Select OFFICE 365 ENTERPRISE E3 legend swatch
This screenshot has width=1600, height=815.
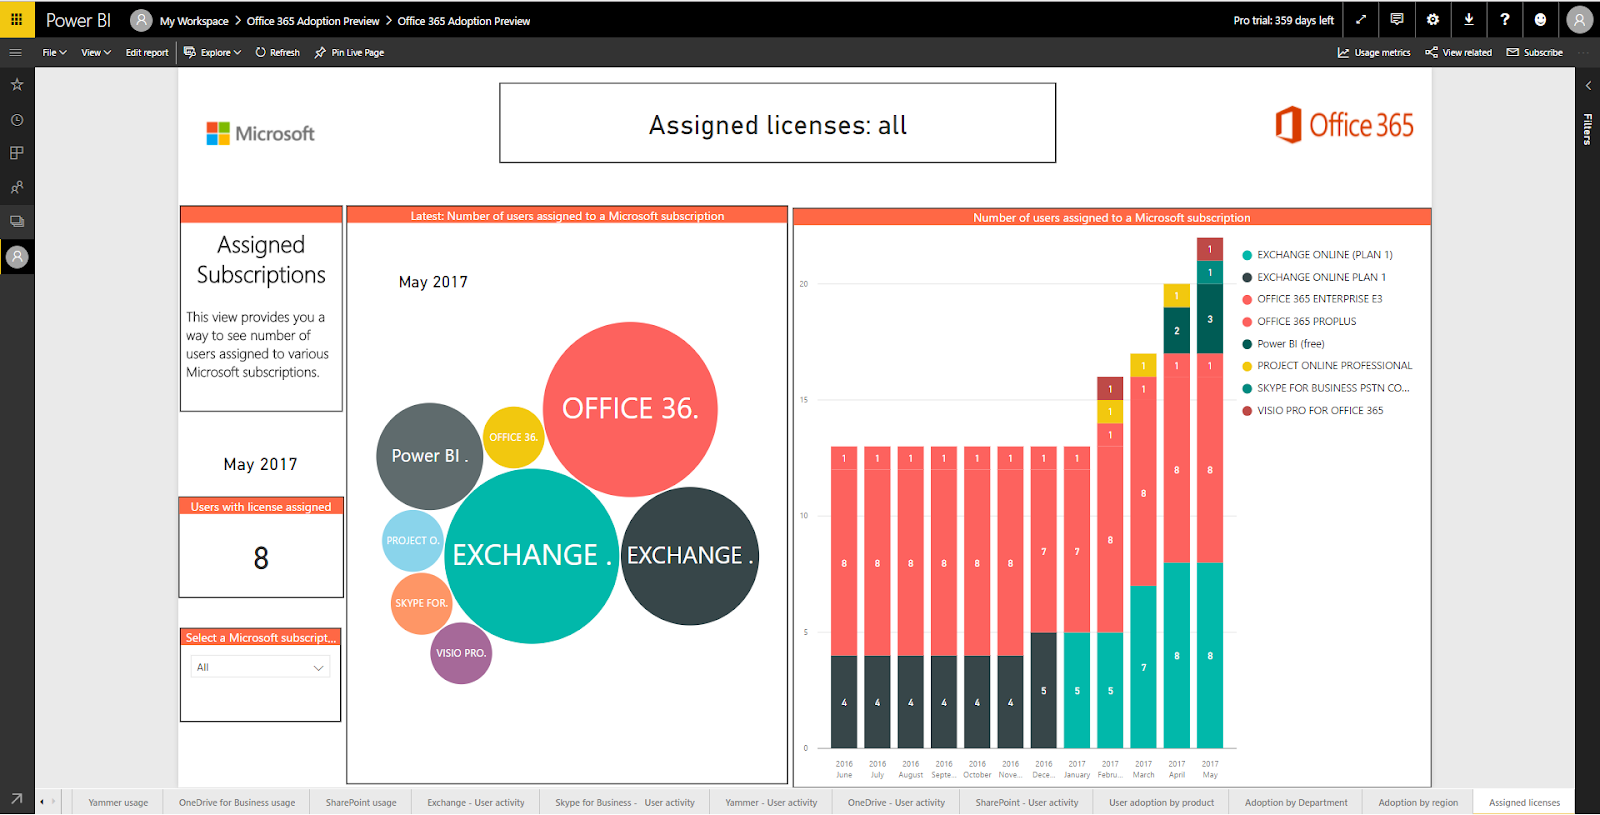pyautogui.click(x=1247, y=299)
